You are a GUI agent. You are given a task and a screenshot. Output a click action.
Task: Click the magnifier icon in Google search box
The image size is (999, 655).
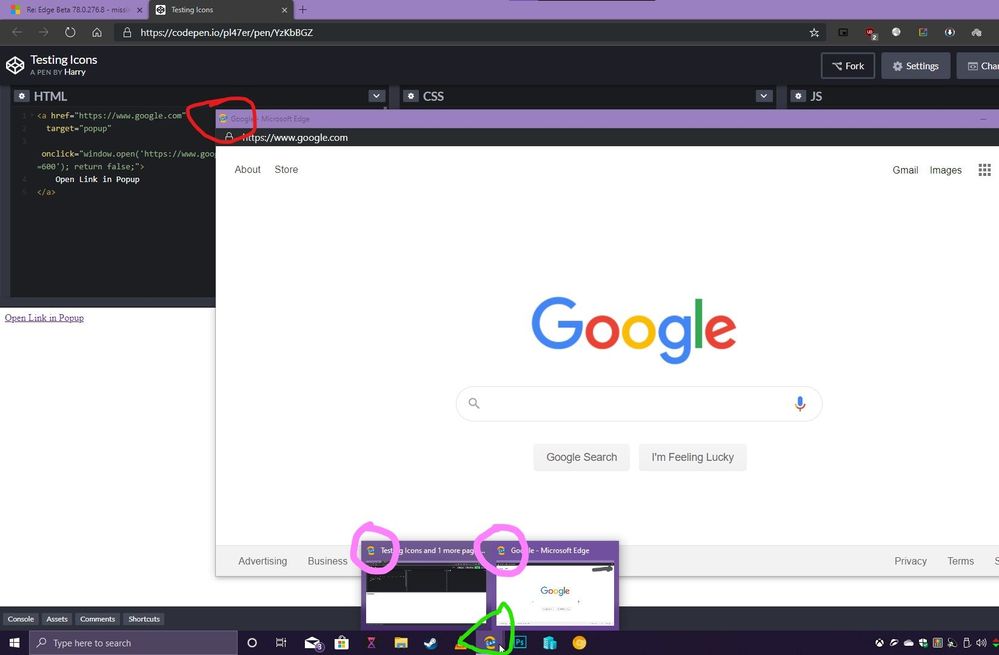[474, 403]
